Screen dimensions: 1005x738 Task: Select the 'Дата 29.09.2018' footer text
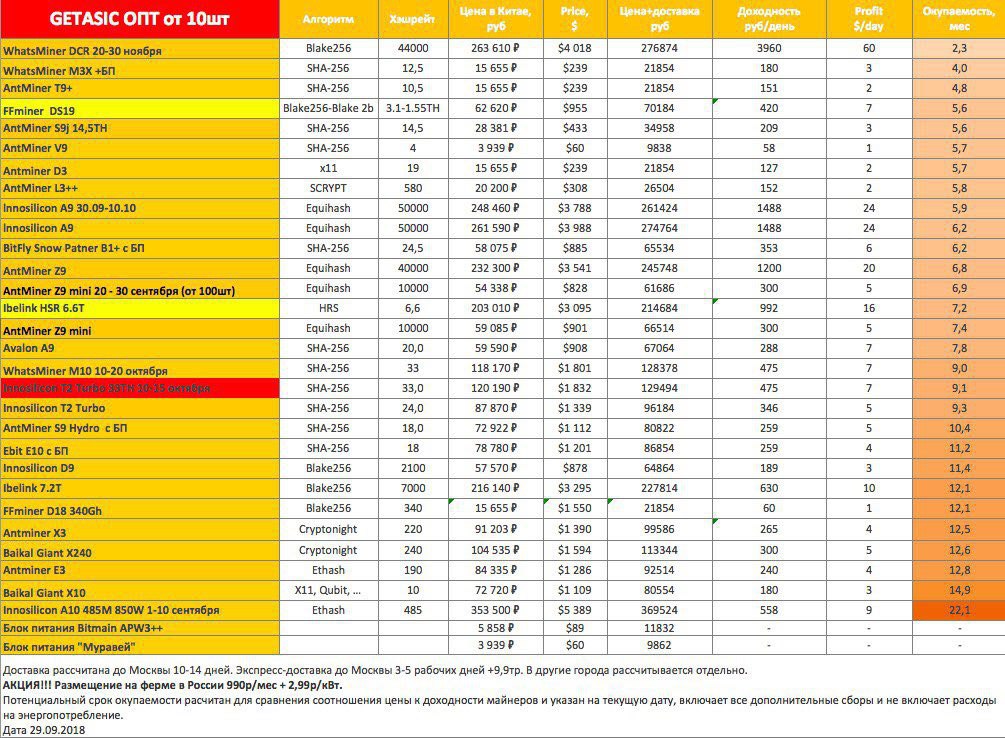tap(44, 730)
